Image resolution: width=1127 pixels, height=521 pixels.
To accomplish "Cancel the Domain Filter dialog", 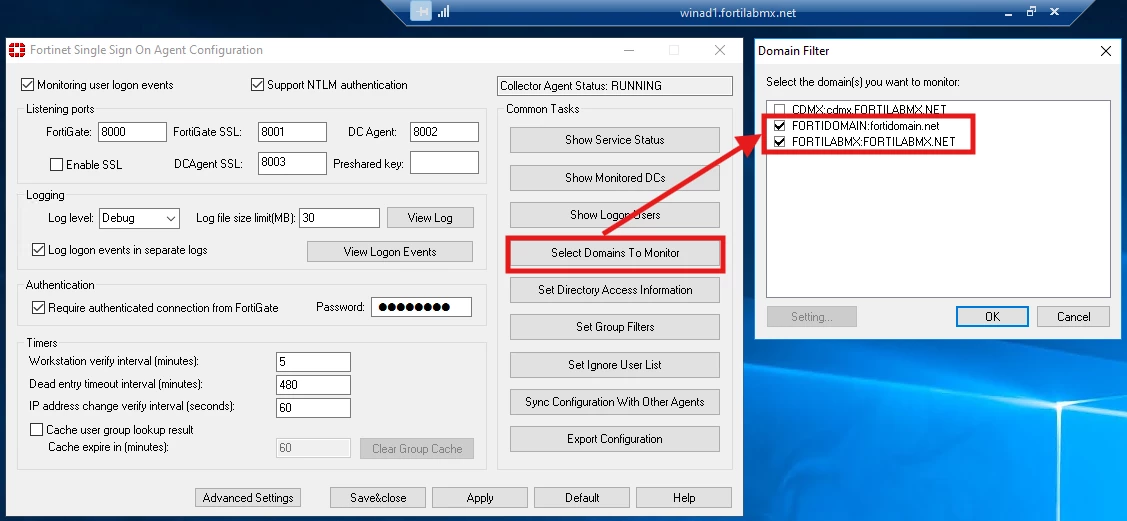I will click(1074, 317).
